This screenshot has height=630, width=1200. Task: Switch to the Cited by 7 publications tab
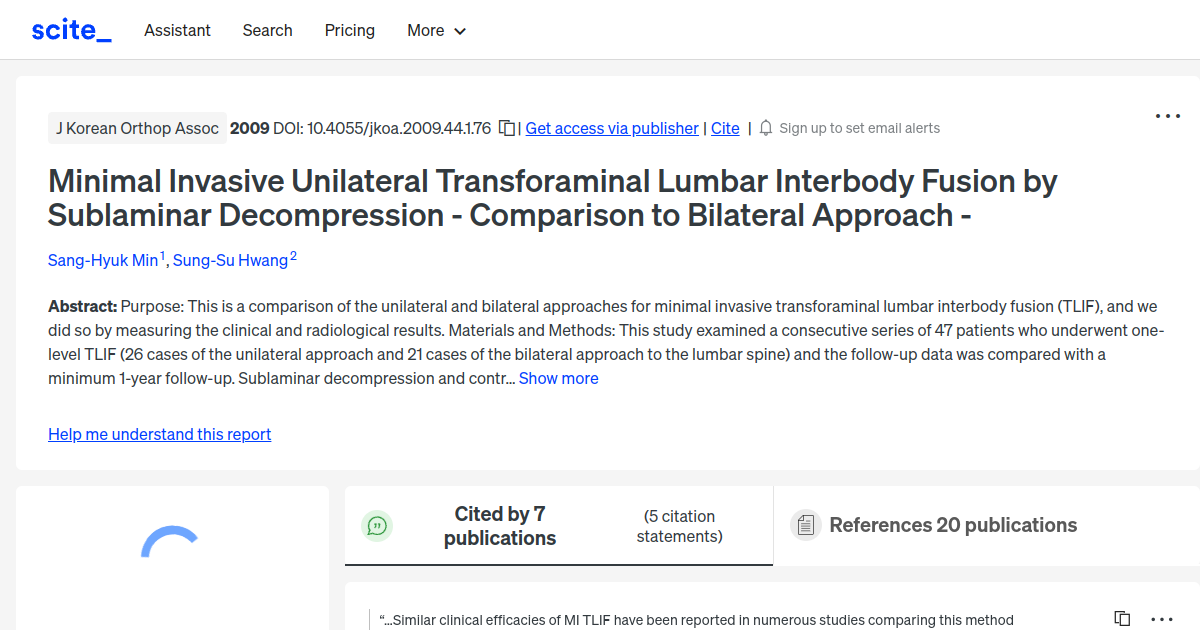coord(500,525)
